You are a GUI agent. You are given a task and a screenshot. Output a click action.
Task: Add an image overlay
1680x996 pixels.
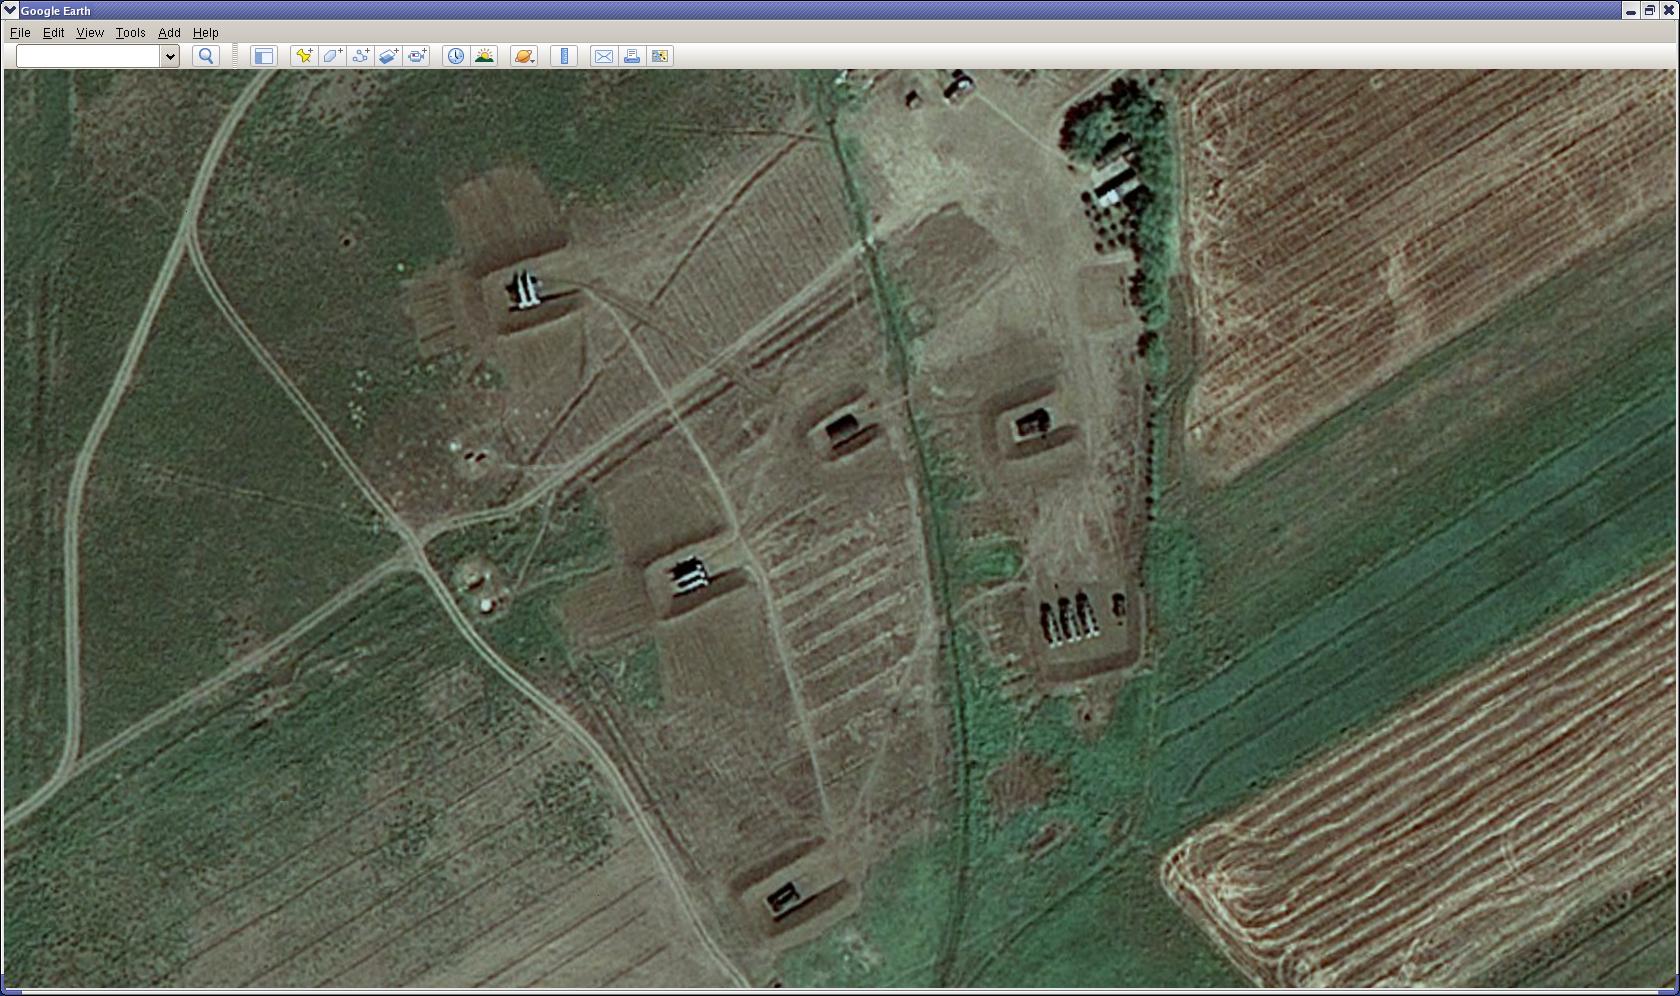pyautogui.click(x=389, y=56)
